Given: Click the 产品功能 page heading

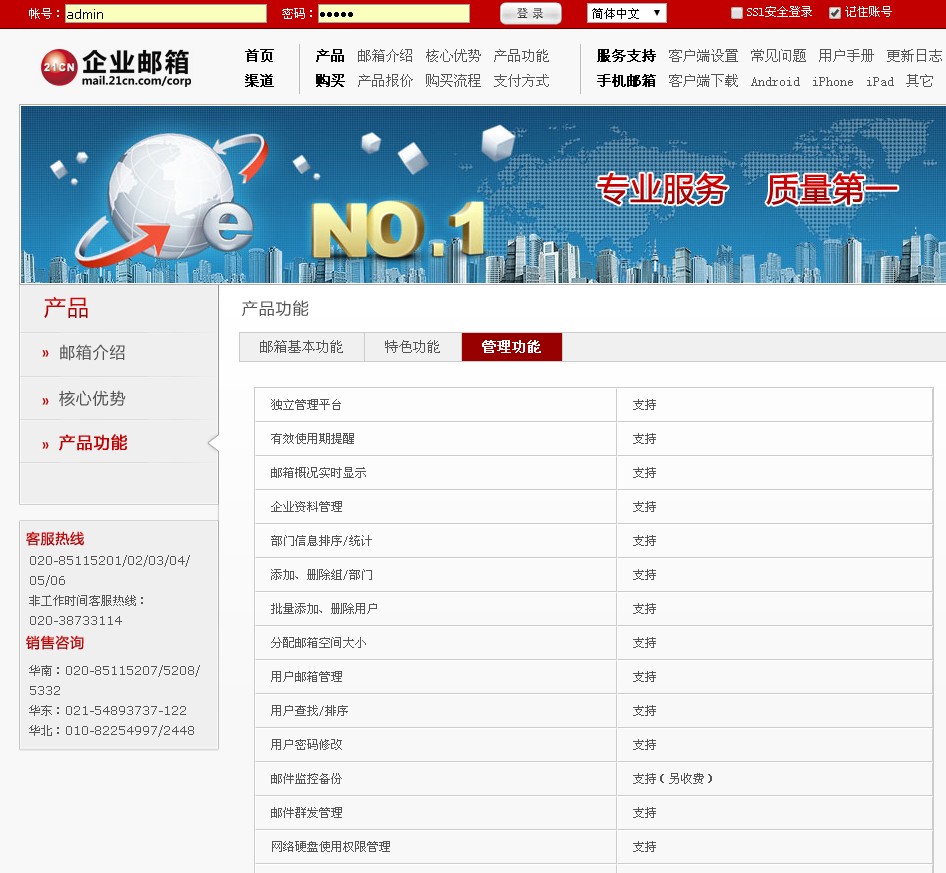Looking at the screenshot, I should click(x=275, y=309).
